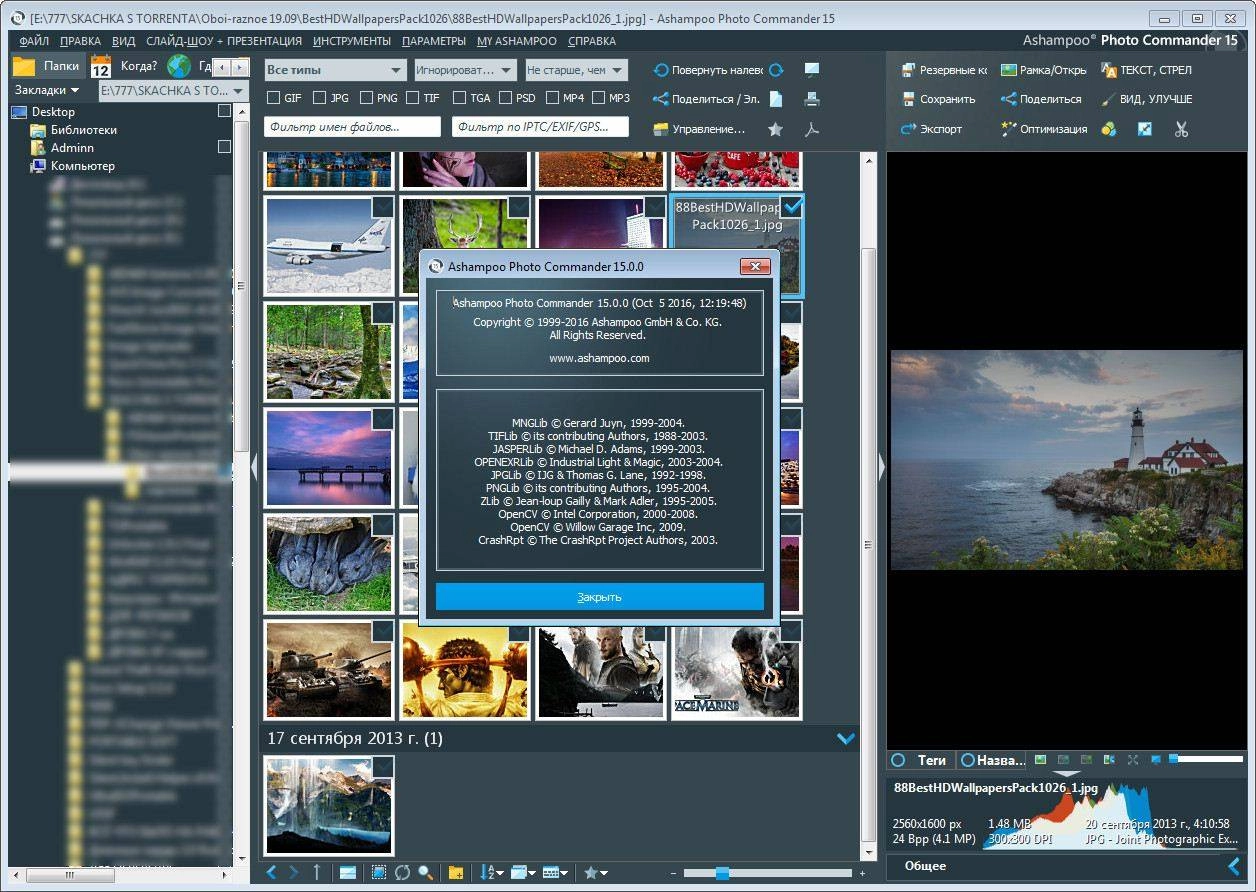Image resolution: width=1256 pixels, height=892 pixels.
Task: Enable the MP3 file type checkbox
Action: (599, 98)
